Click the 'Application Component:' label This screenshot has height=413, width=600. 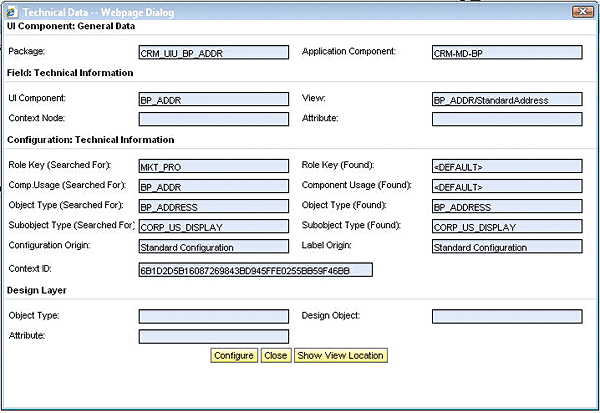[x=349, y=51]
